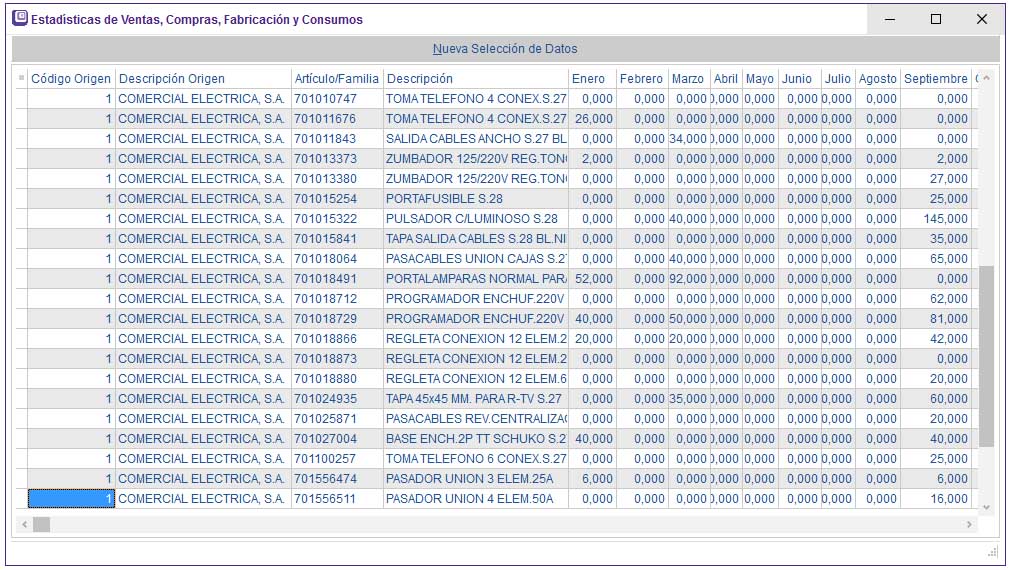Maximize the Estadísticas window

(x=936, y=19)
